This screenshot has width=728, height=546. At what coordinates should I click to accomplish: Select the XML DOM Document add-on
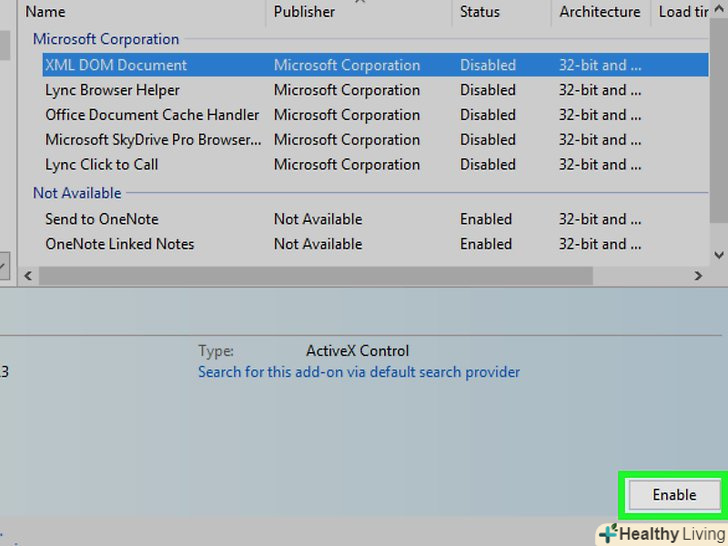116,65
